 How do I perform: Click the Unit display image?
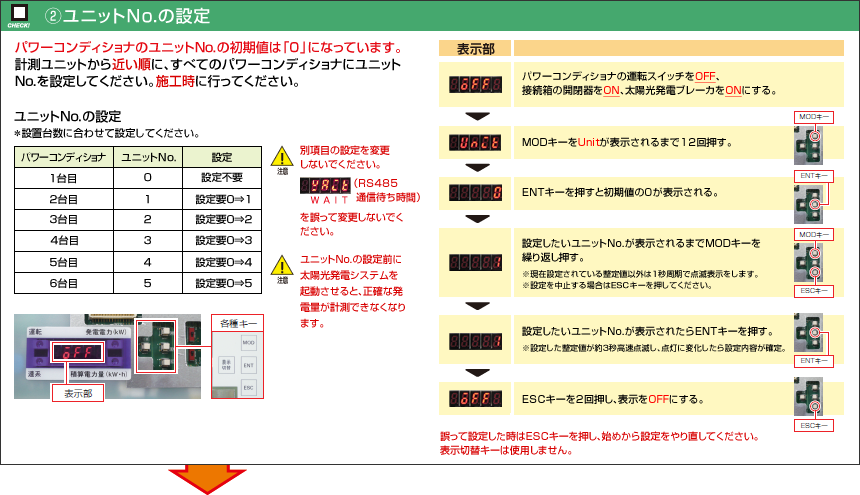click(476, 143)
